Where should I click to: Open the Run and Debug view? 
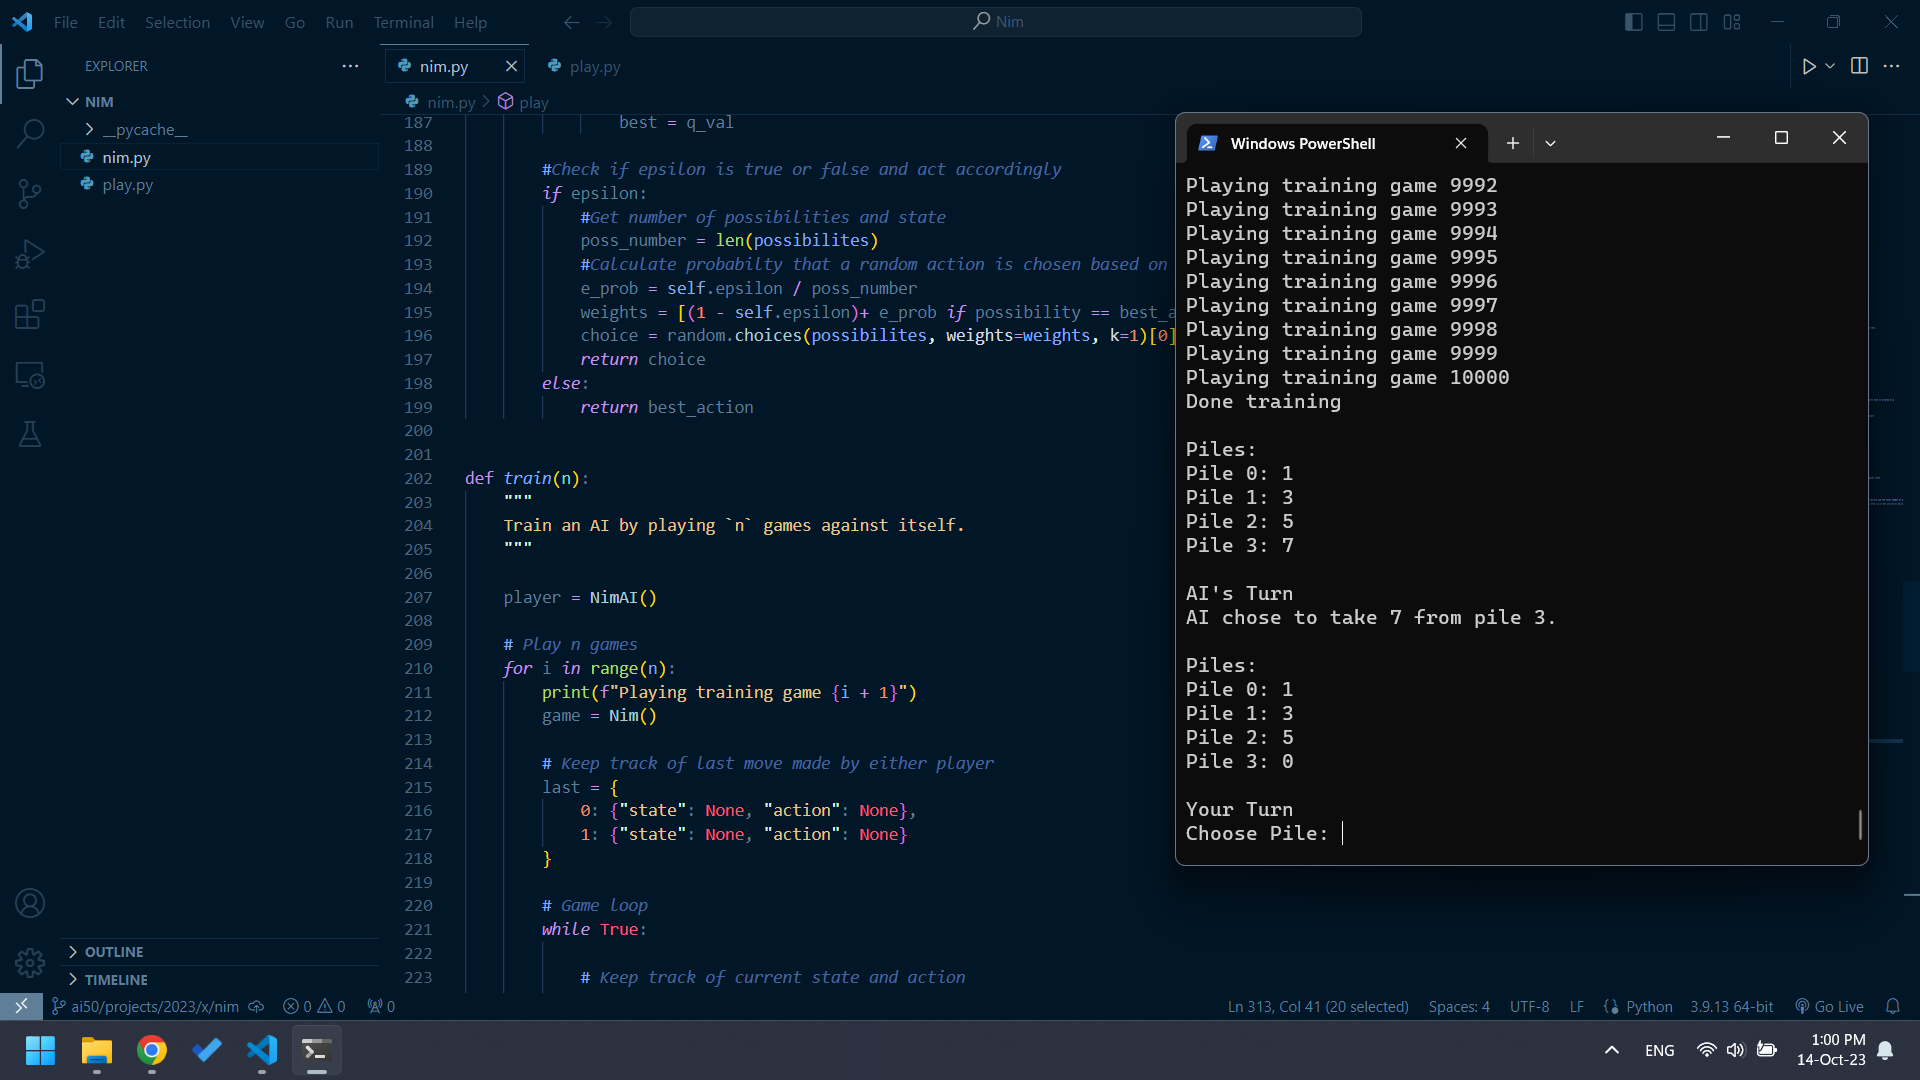(x=30, y=254)
